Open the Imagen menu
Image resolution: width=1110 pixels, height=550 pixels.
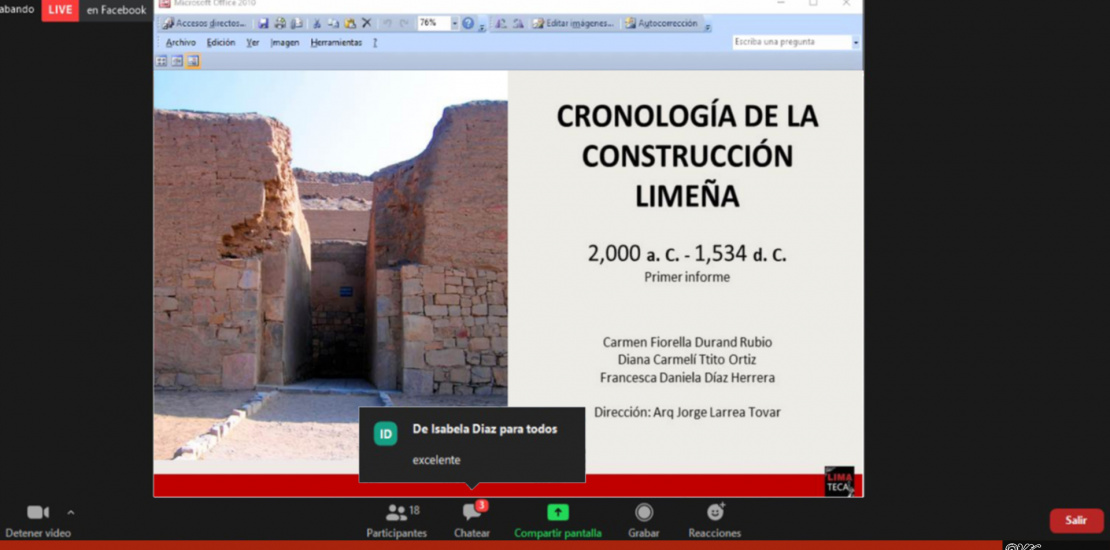click(x=285, y=42)
